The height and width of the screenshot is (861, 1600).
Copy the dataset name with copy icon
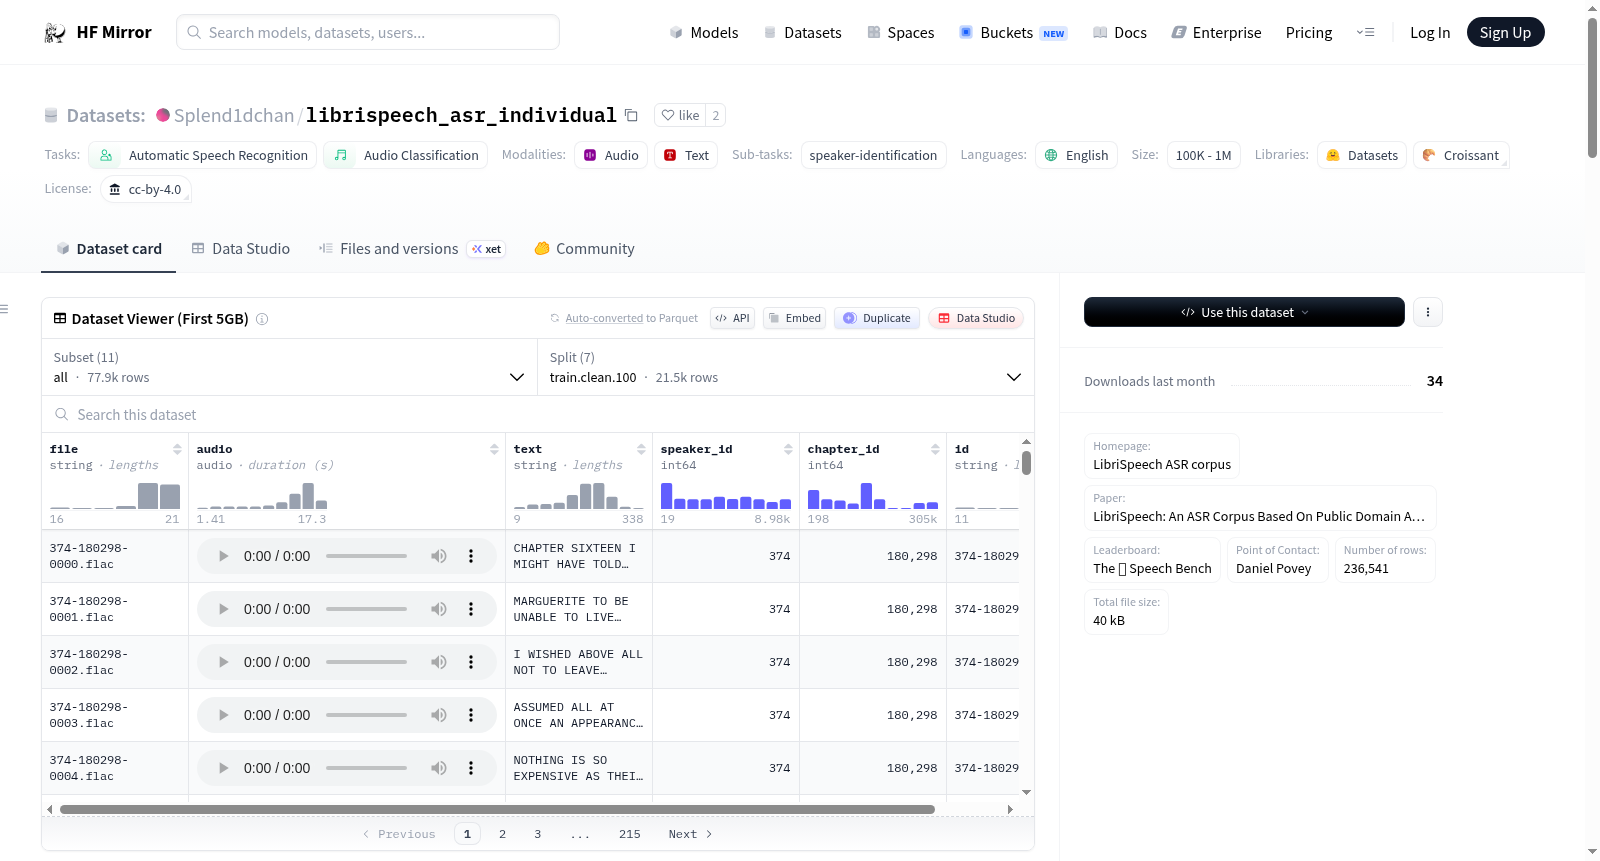[x=631, y=115]
